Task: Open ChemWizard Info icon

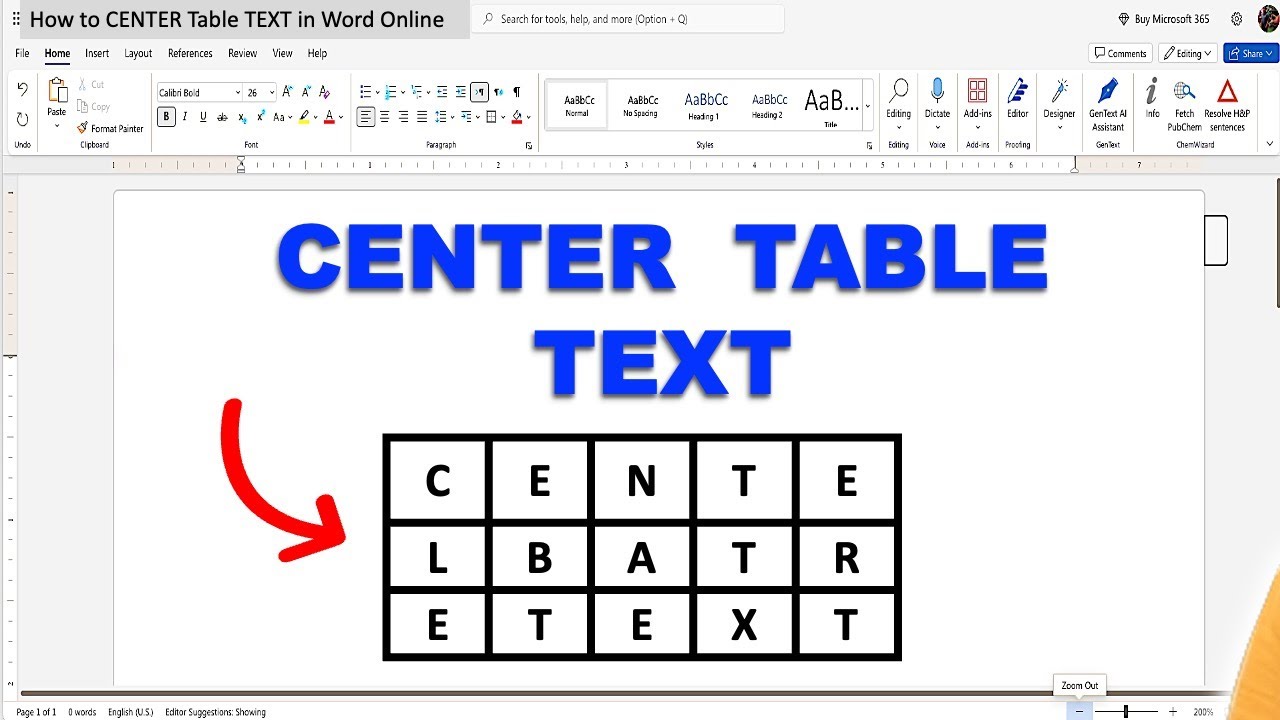Action: click(1152, 100)
